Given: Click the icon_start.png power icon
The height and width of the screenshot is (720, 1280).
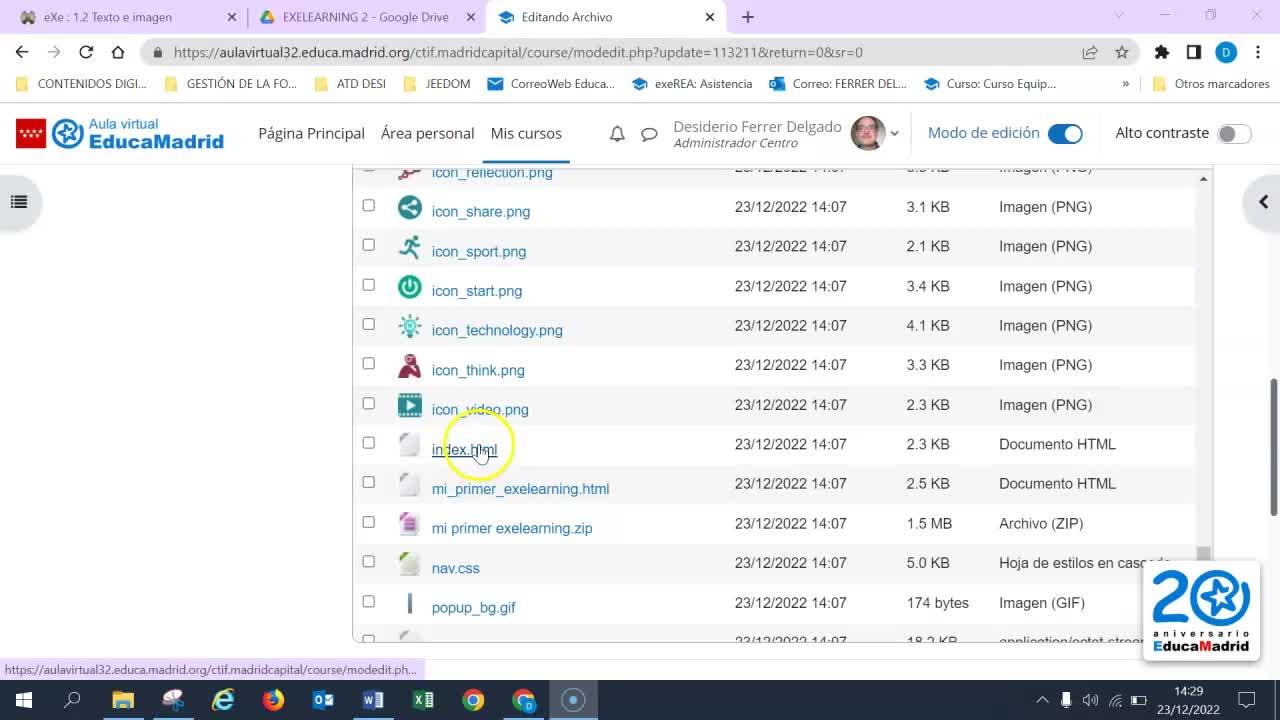Looking at the screenshot, I should coord(409,286).
